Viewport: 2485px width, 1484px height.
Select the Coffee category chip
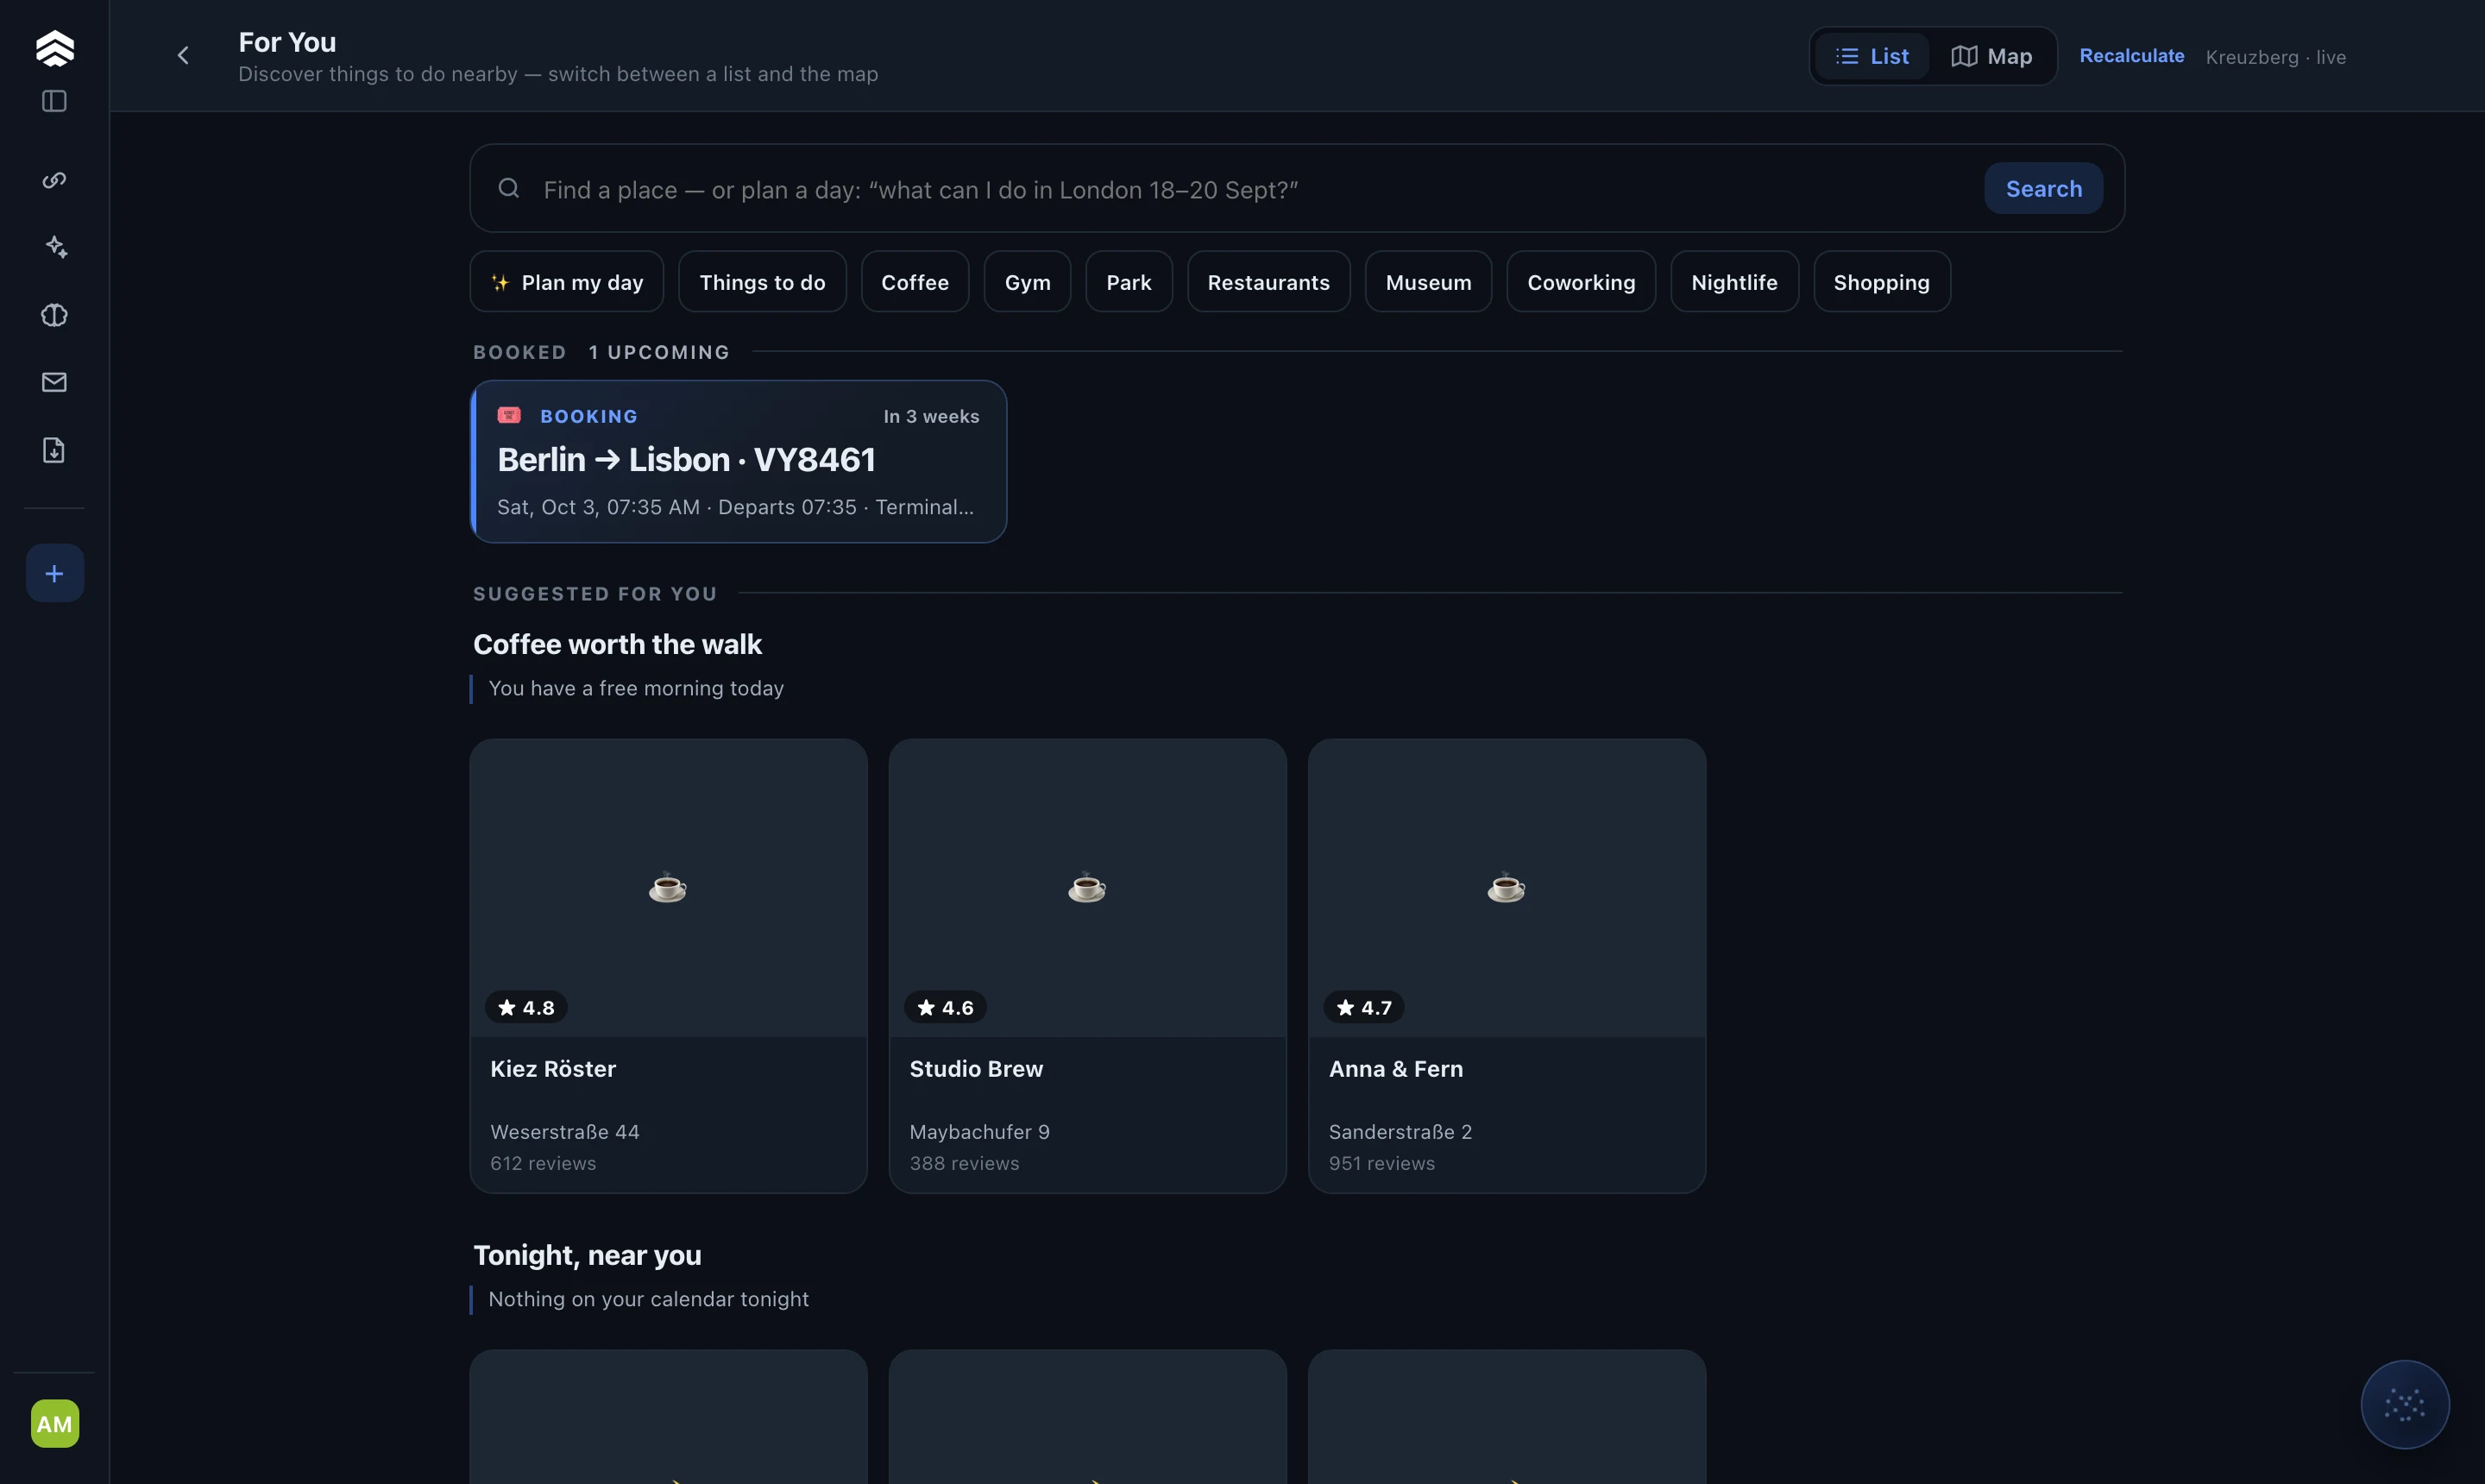915,282
